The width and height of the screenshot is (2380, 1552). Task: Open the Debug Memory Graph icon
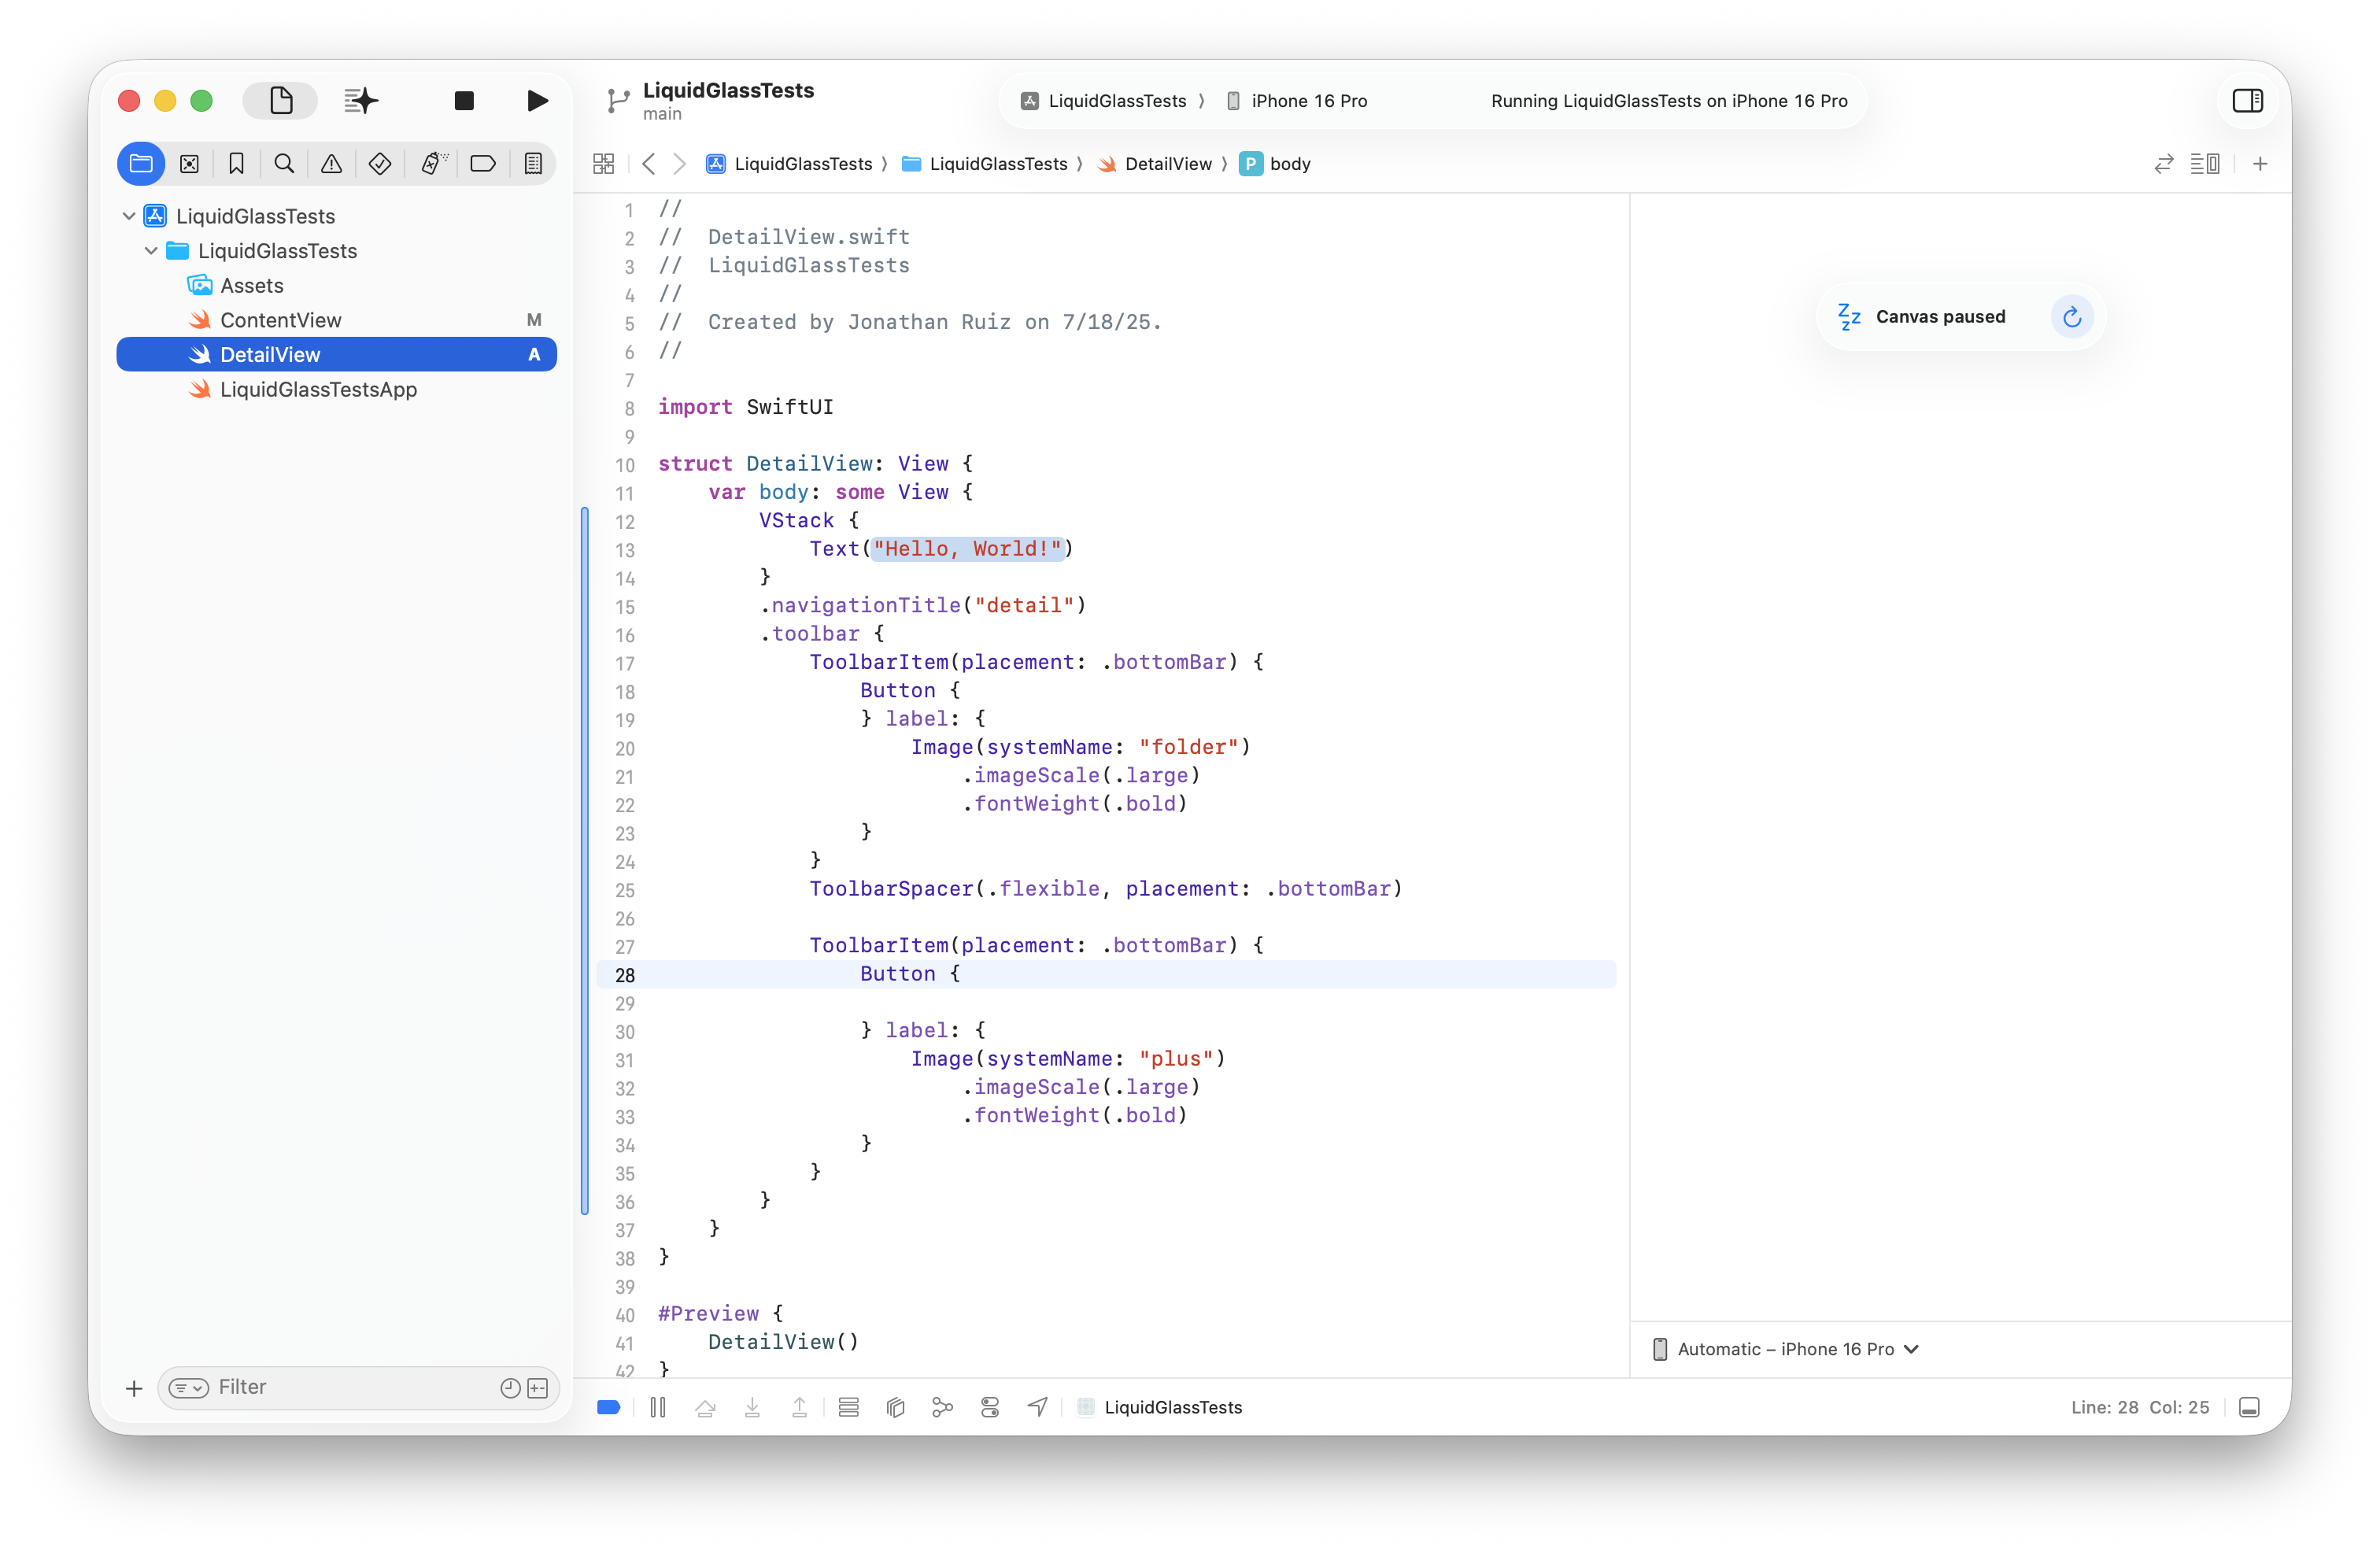(942, 1408)
